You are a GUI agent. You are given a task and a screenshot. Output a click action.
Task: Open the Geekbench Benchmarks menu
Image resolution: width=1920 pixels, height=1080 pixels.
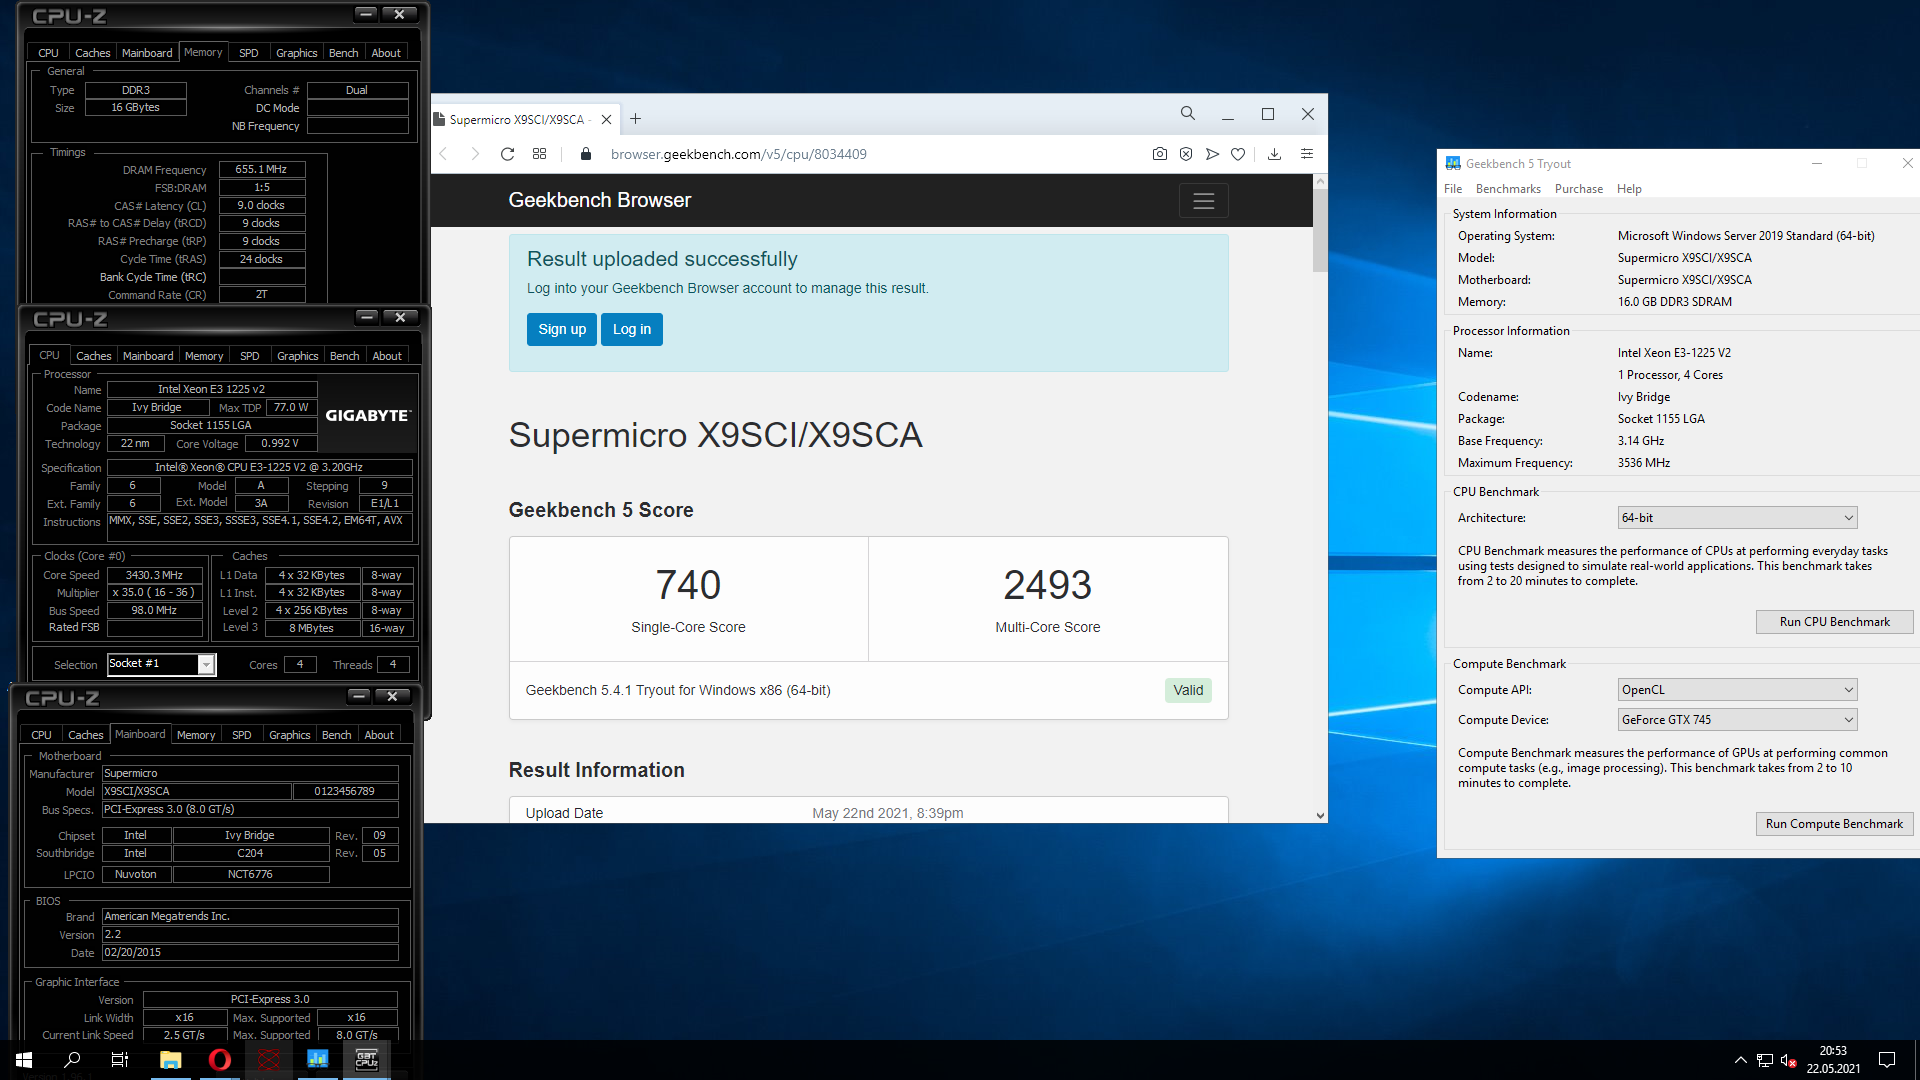pos(1508,189)
